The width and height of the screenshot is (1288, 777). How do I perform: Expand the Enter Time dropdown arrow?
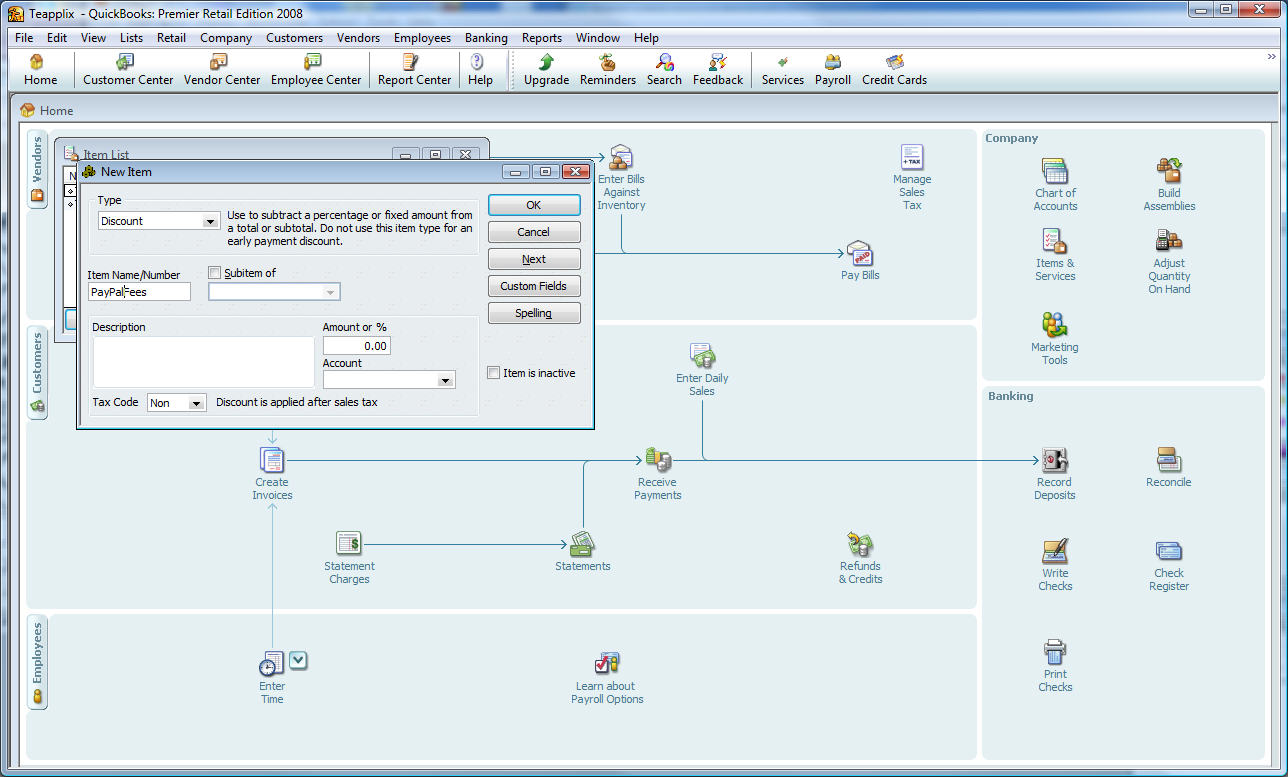(x=299, y=660)
